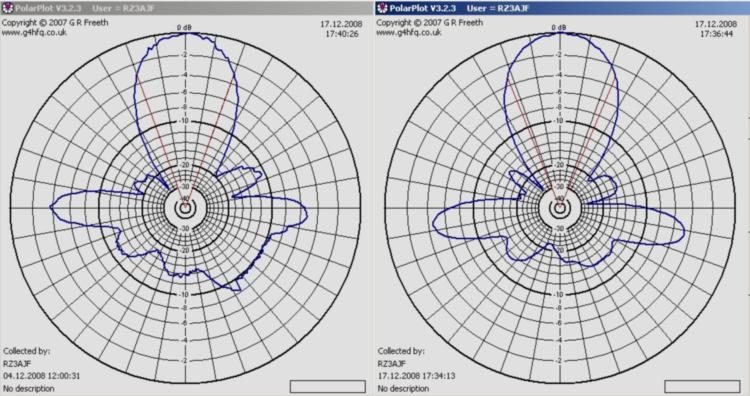Click the 'No description' text in right window
Viewport: 750px width, 396px height.
click(403, 388)
